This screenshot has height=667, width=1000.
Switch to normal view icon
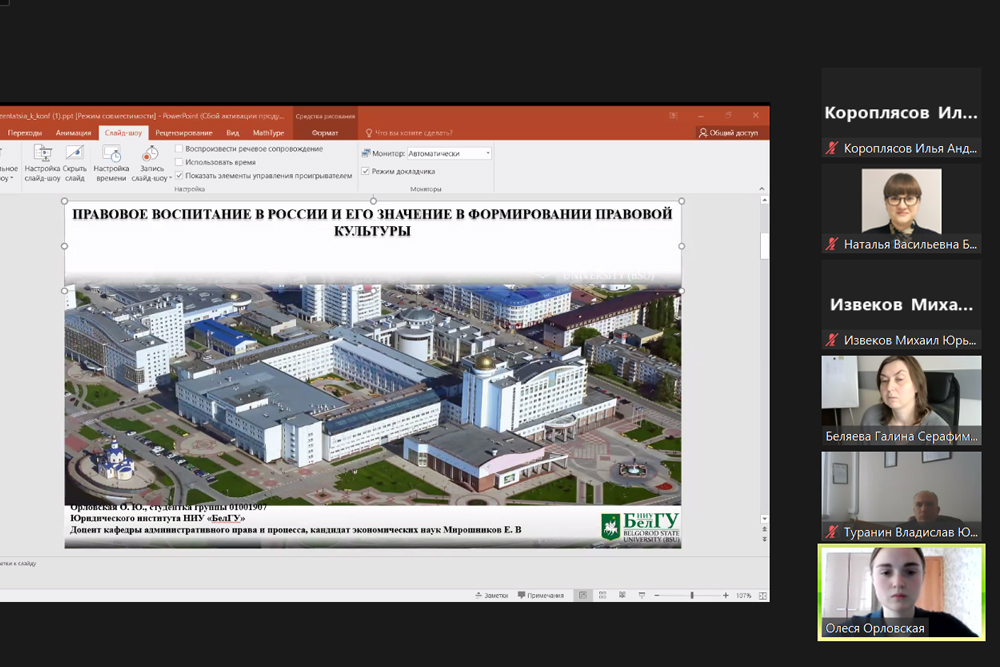point(583,595)
